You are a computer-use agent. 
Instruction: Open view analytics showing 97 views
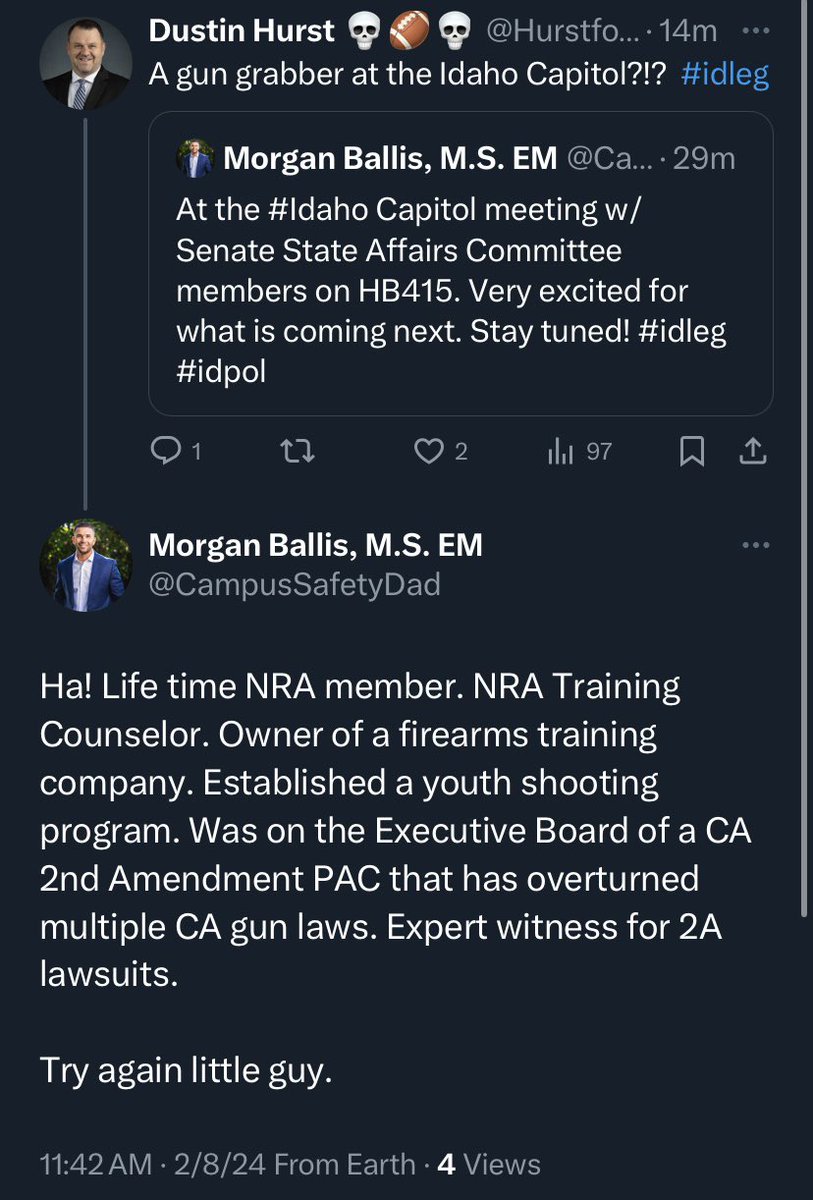pyautogui.click(x=580, y=453)
